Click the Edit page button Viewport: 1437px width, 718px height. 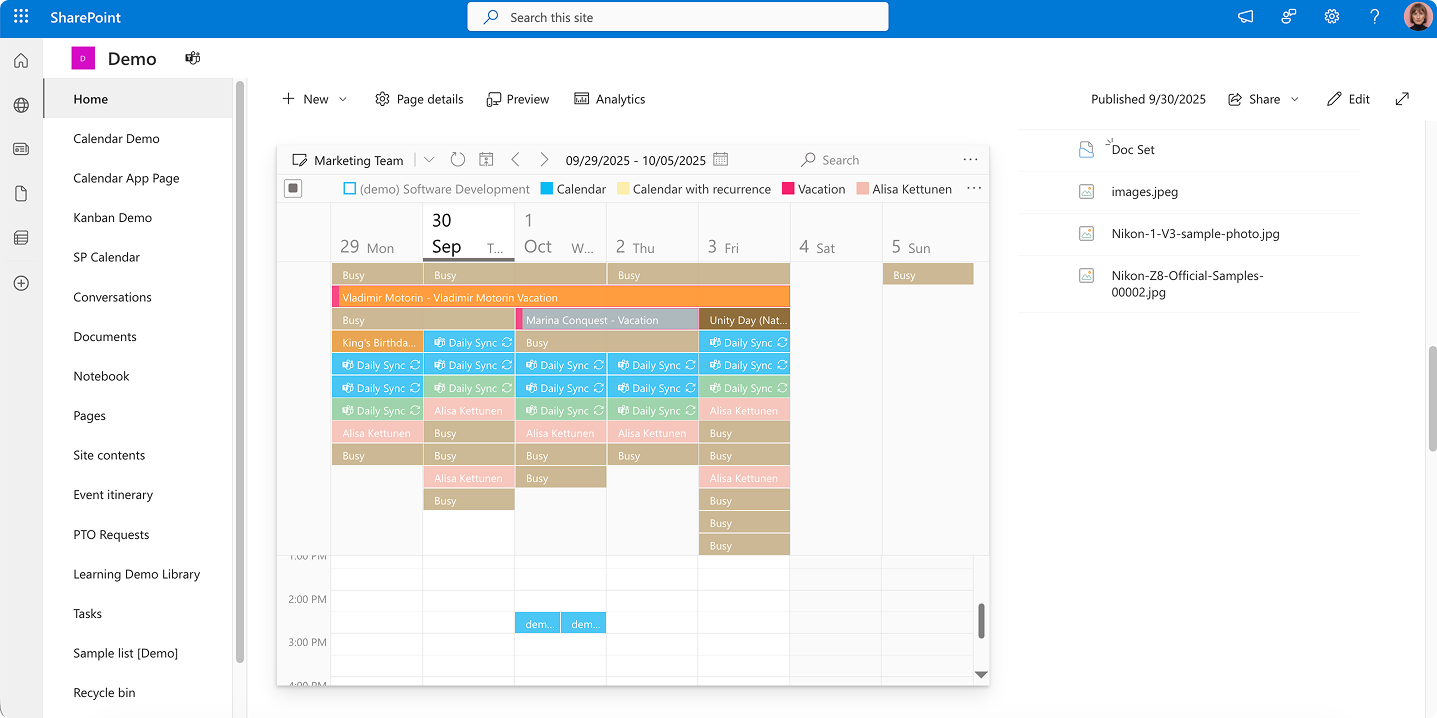click(x=1348, y=99)
